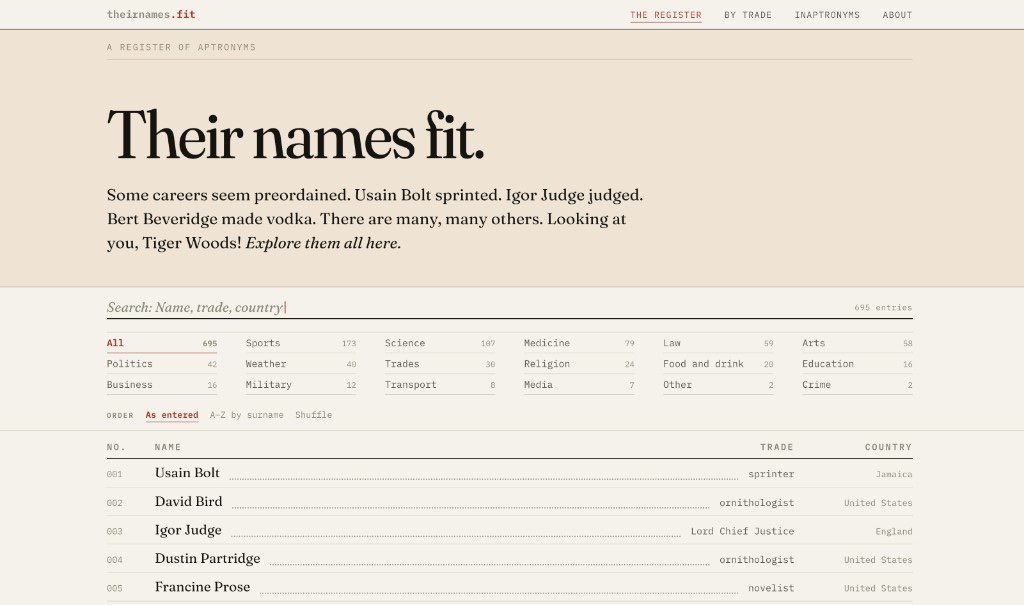Show only Religion entries
1024x605 pixels.
point(579,364)
